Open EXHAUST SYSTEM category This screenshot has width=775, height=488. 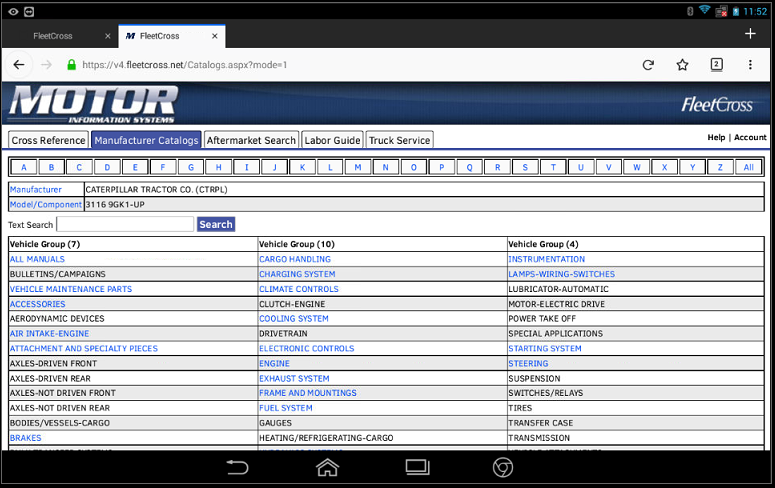click(294, 378)
